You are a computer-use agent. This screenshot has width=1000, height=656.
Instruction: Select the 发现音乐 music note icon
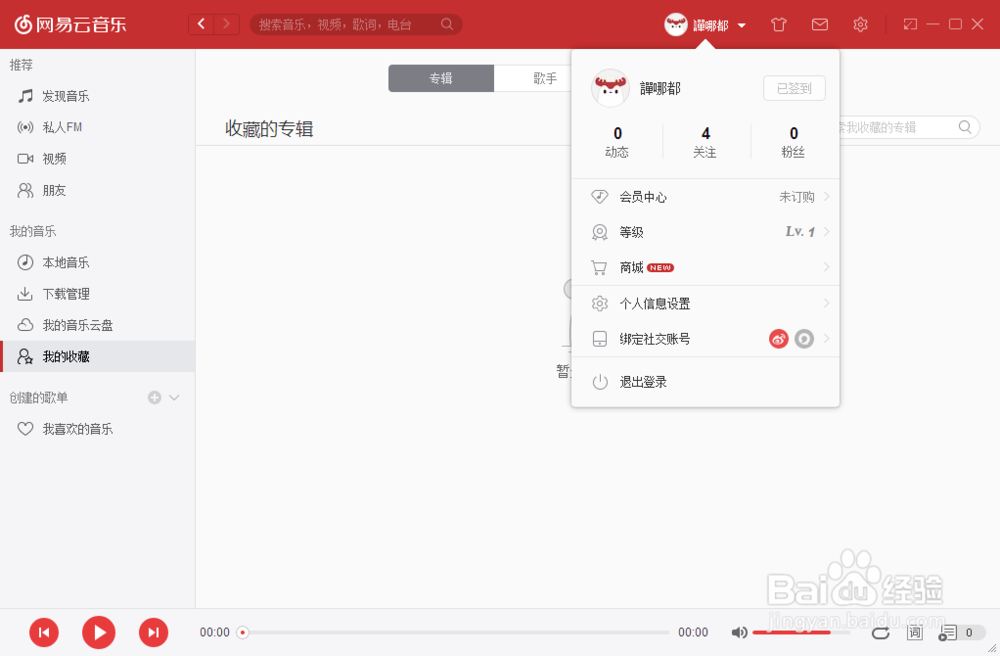[25, 96]
